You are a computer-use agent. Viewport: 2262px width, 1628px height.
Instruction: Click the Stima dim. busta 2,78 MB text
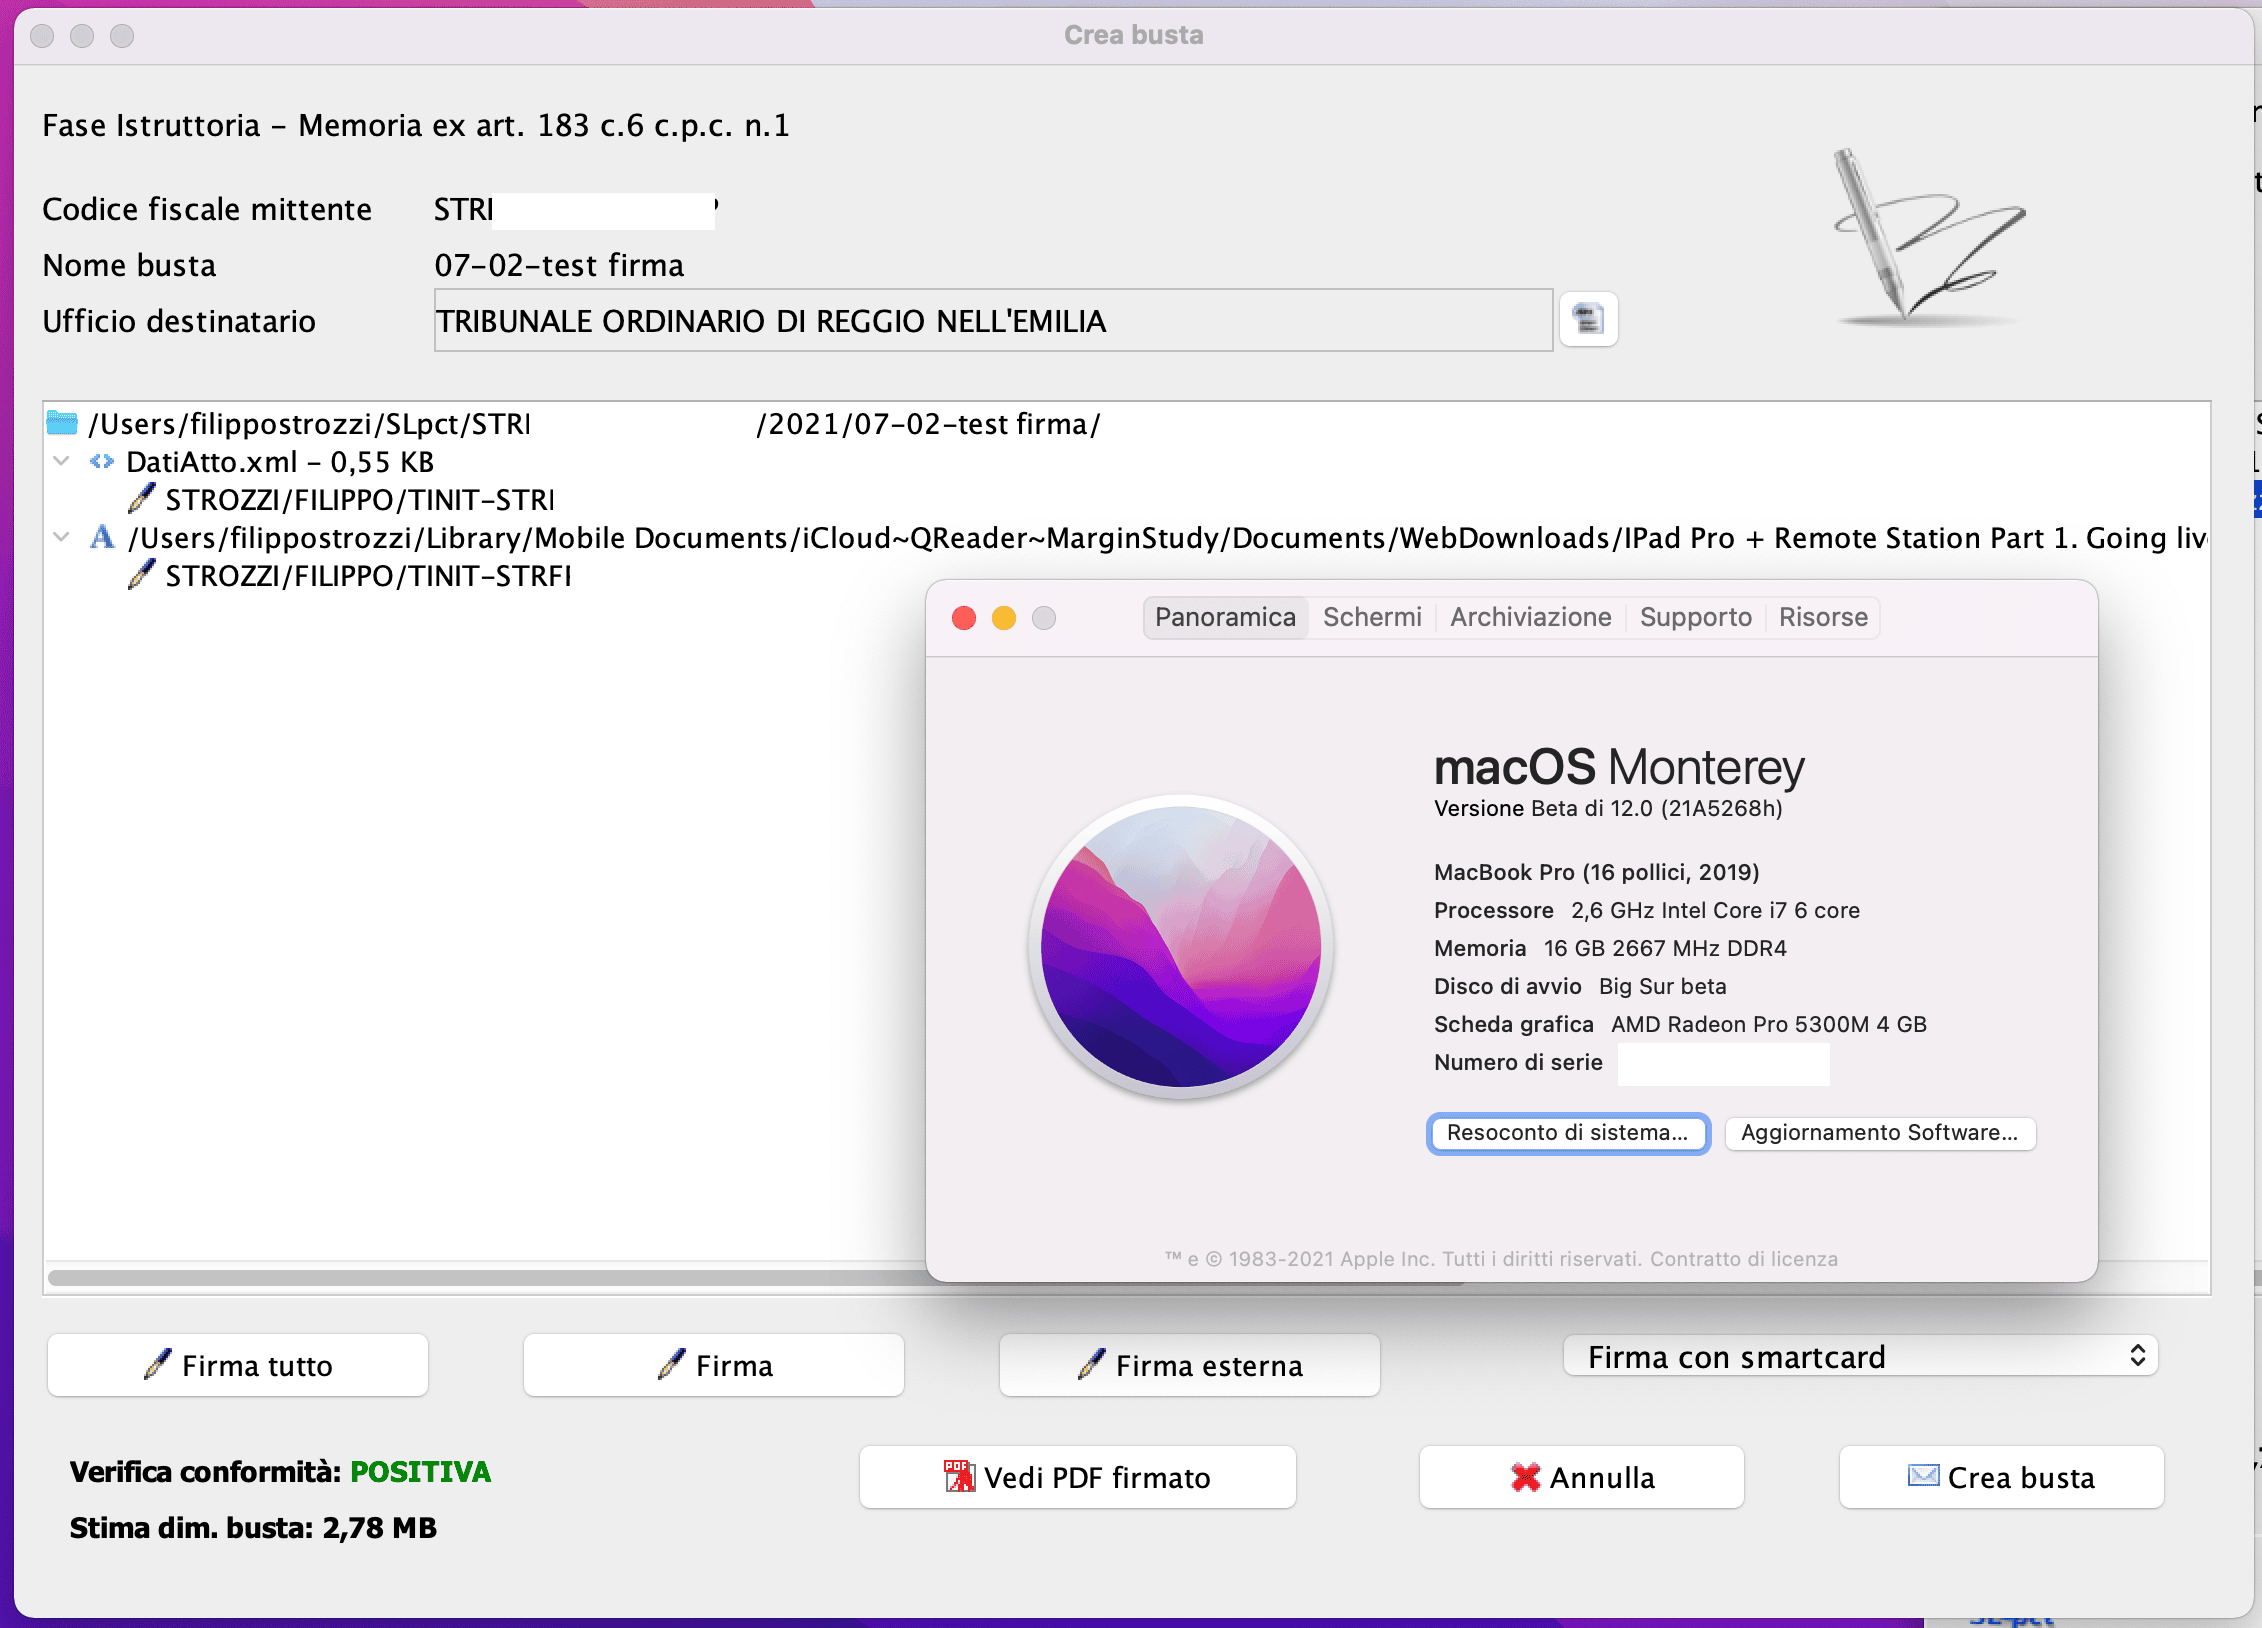pyautogui.click(x=253, y=1528)
